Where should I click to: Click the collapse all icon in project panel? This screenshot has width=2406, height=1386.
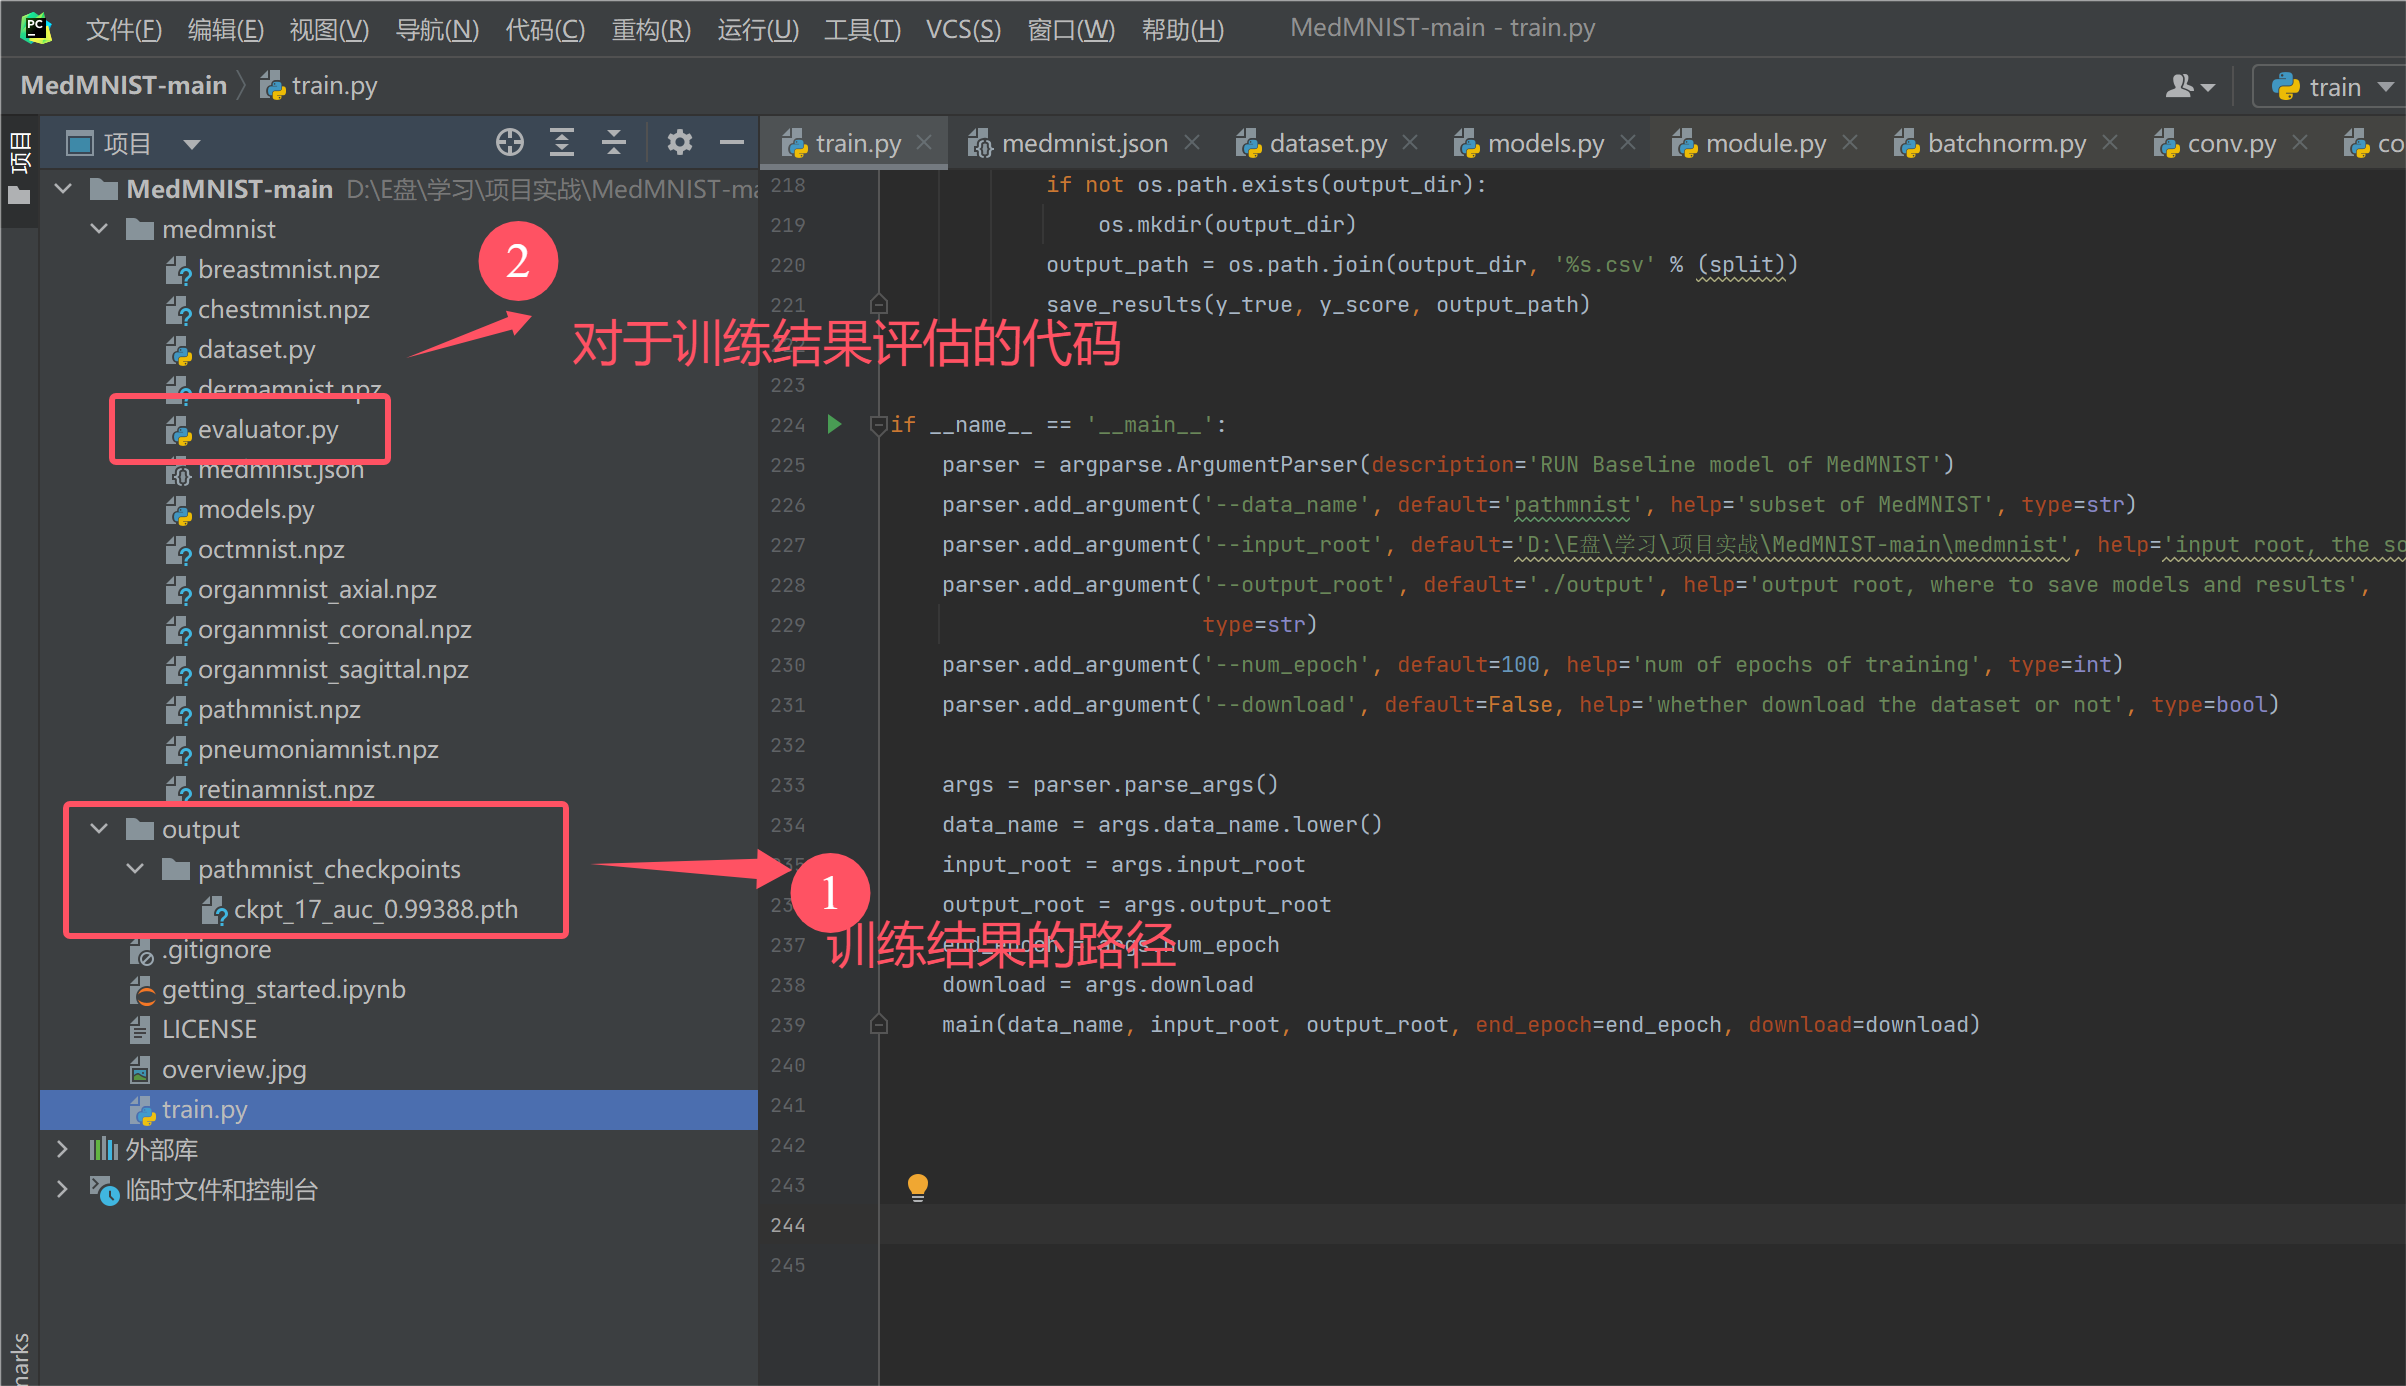click(x=614, y=143)
